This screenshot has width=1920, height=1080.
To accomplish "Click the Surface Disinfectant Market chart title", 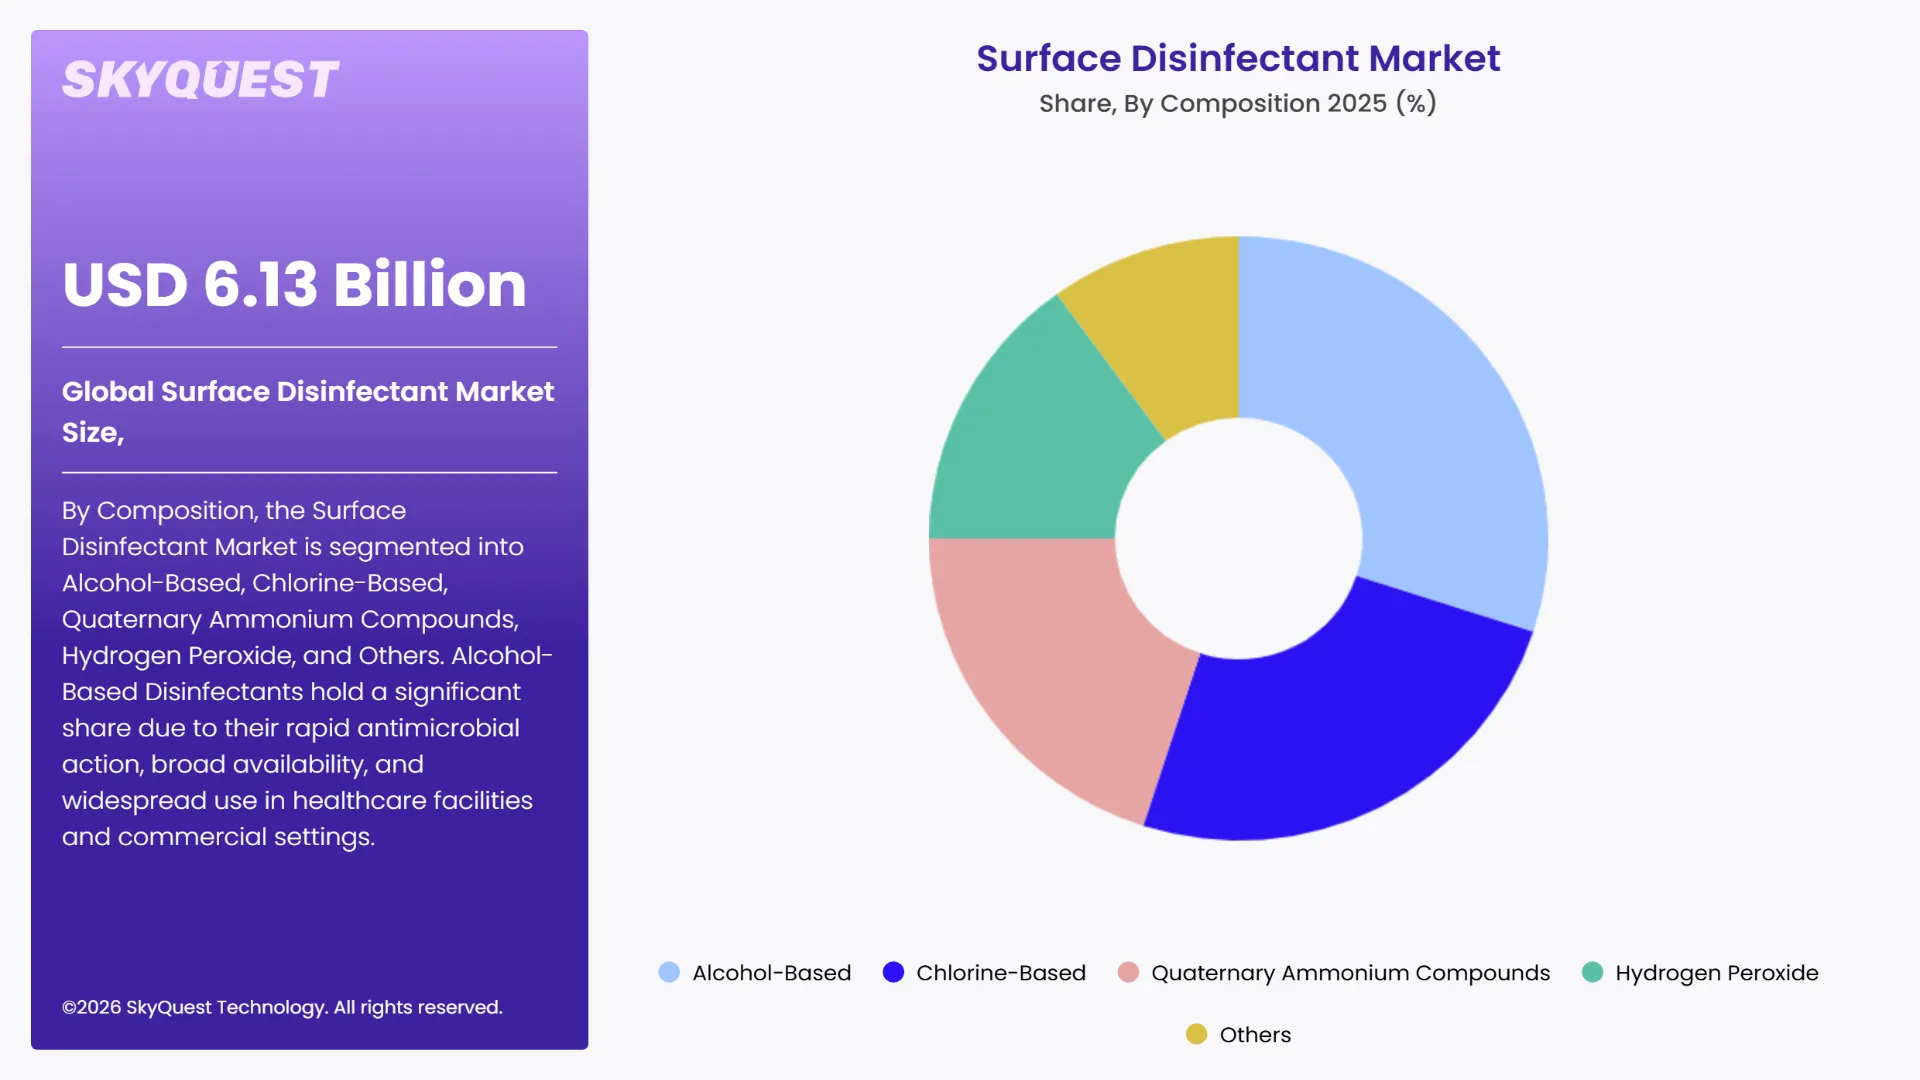I will coord(1238,58).
